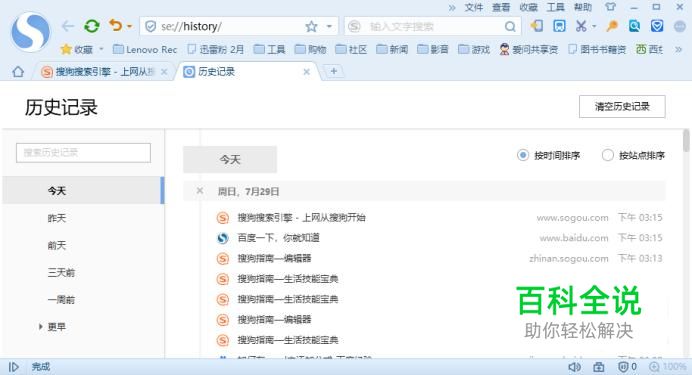This screenshot has width=692, height=375.
Task: Click the shield security icon in address bar
Action: click(150, 26)
